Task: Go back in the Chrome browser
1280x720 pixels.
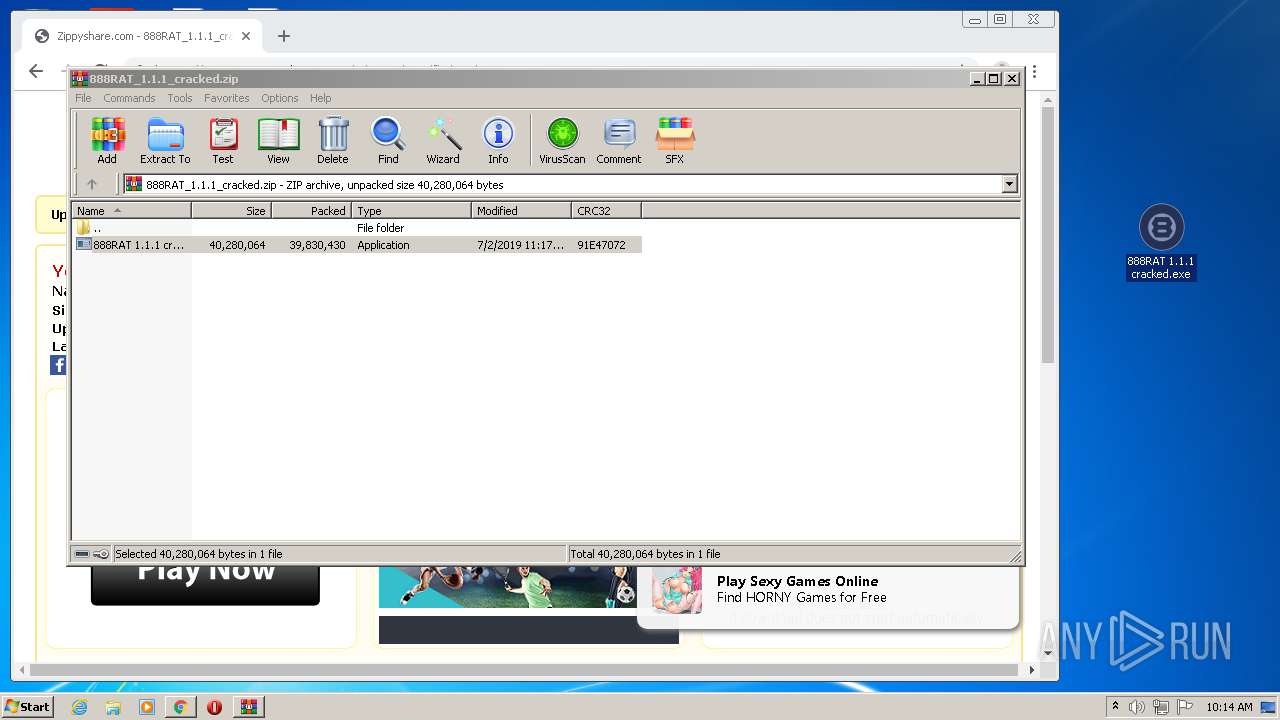Action: 36,71
